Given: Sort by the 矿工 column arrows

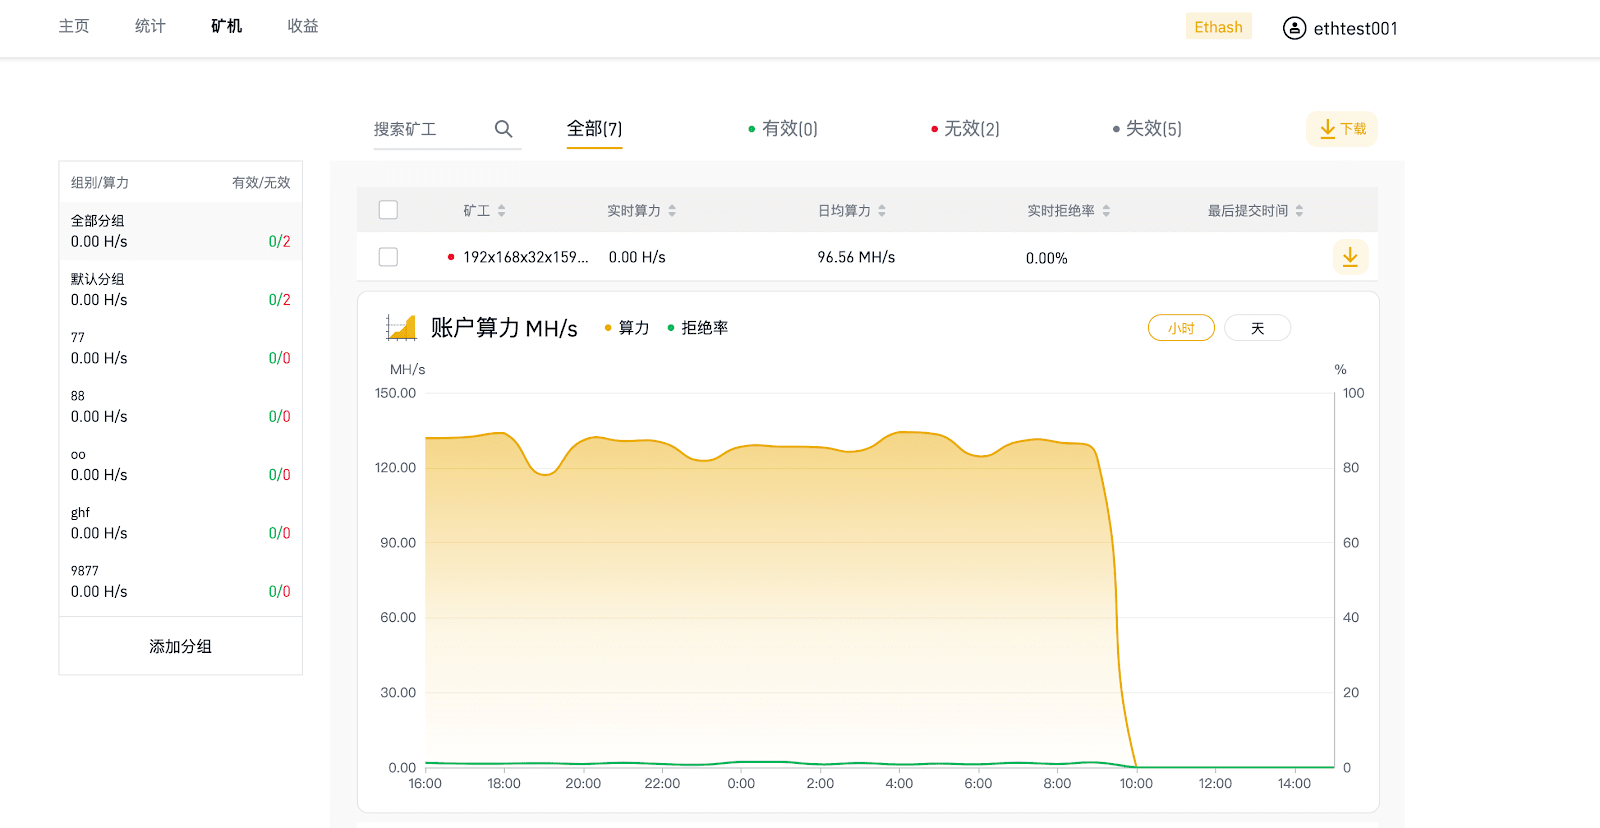Looking at the screenshot, I should coord(502,211).
